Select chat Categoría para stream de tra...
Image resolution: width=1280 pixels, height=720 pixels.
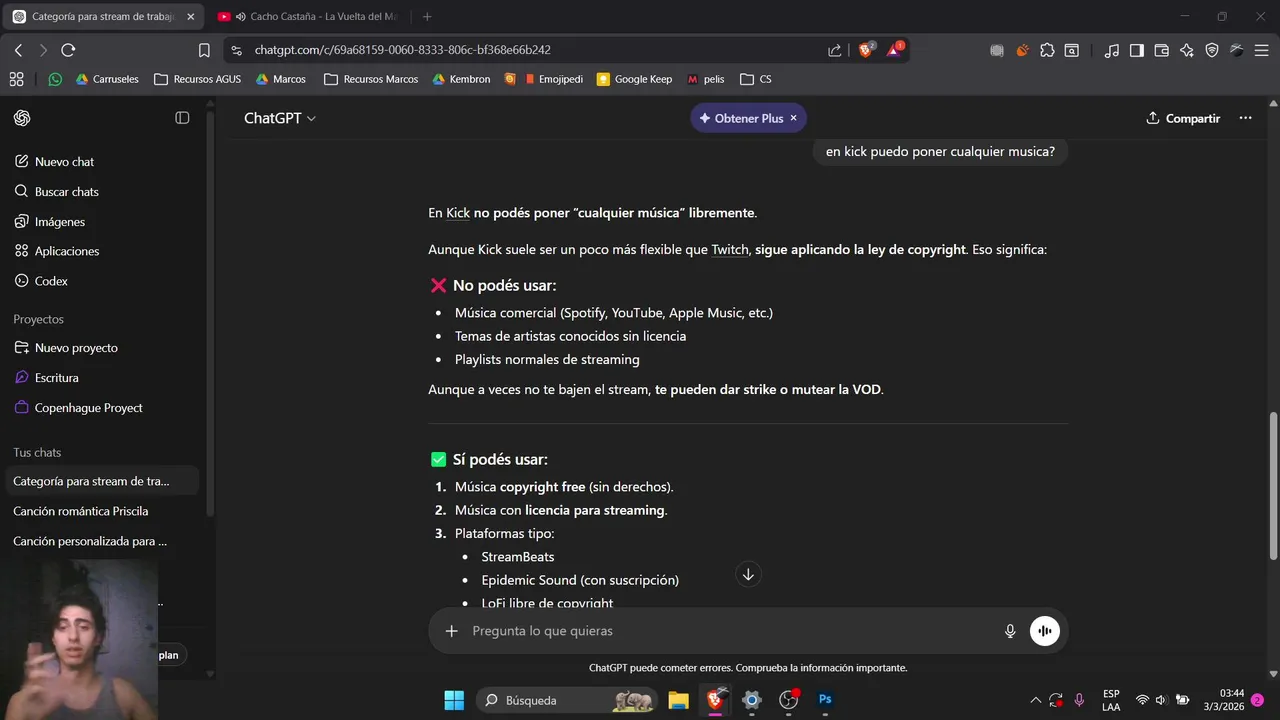(x=100, y=481)
